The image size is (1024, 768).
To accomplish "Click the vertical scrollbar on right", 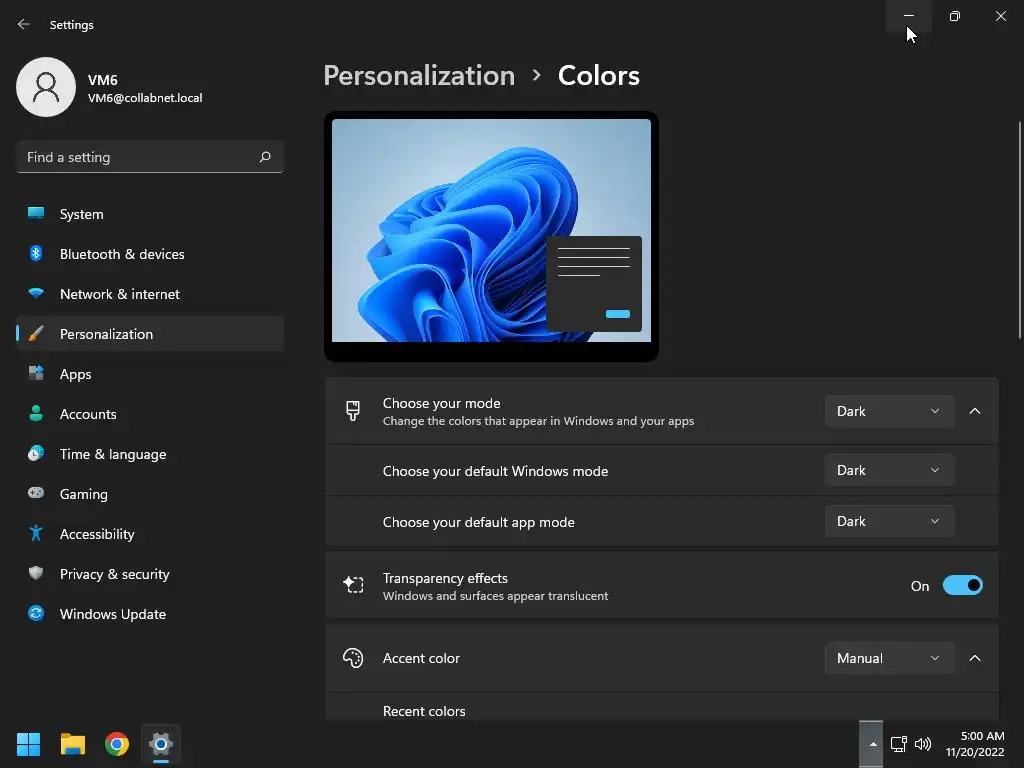I will 1019,230.
